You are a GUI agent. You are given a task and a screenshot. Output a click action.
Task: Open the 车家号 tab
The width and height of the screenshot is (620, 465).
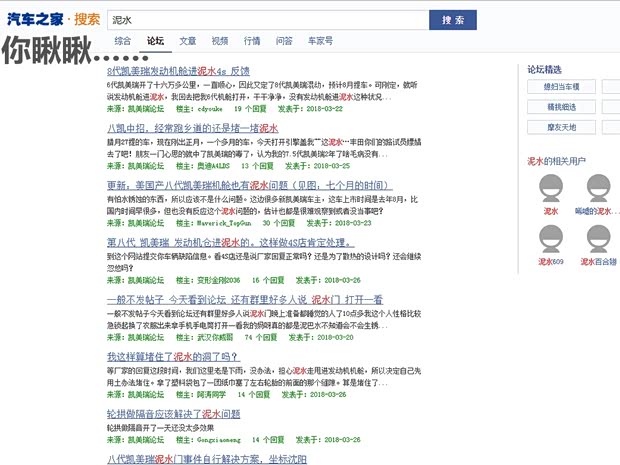tap(320, 41)
